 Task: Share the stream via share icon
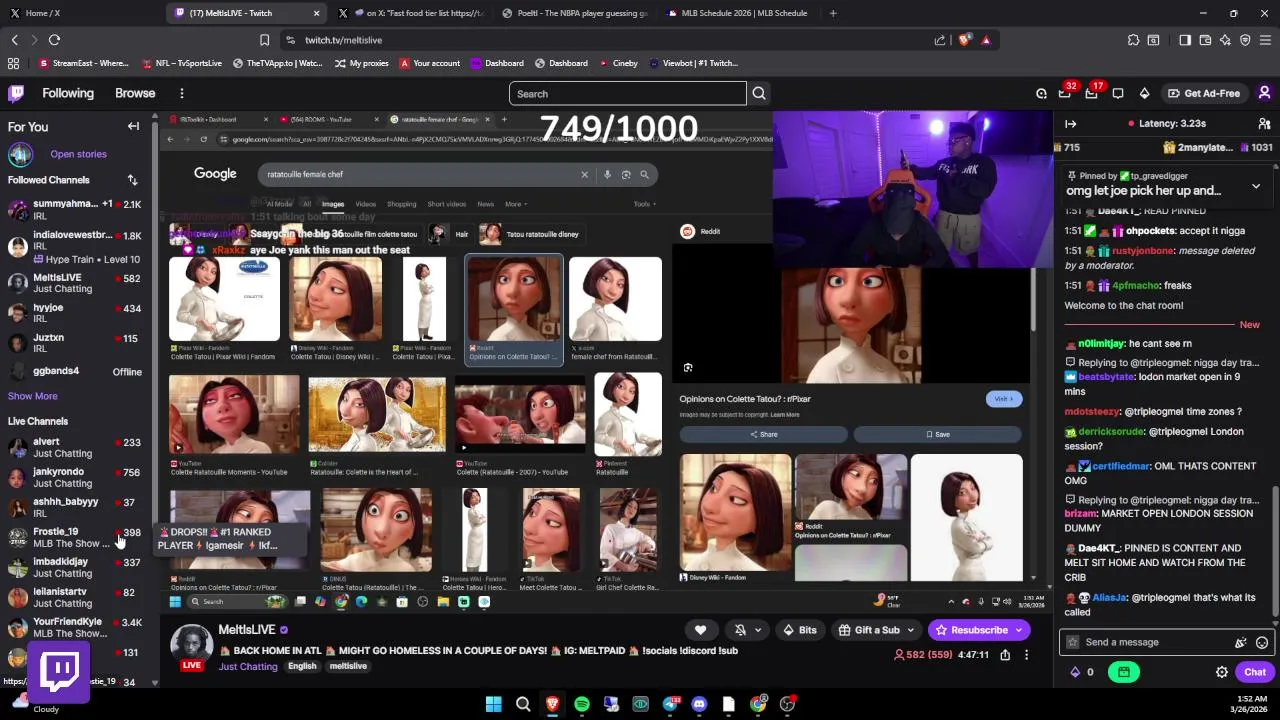1005,655
